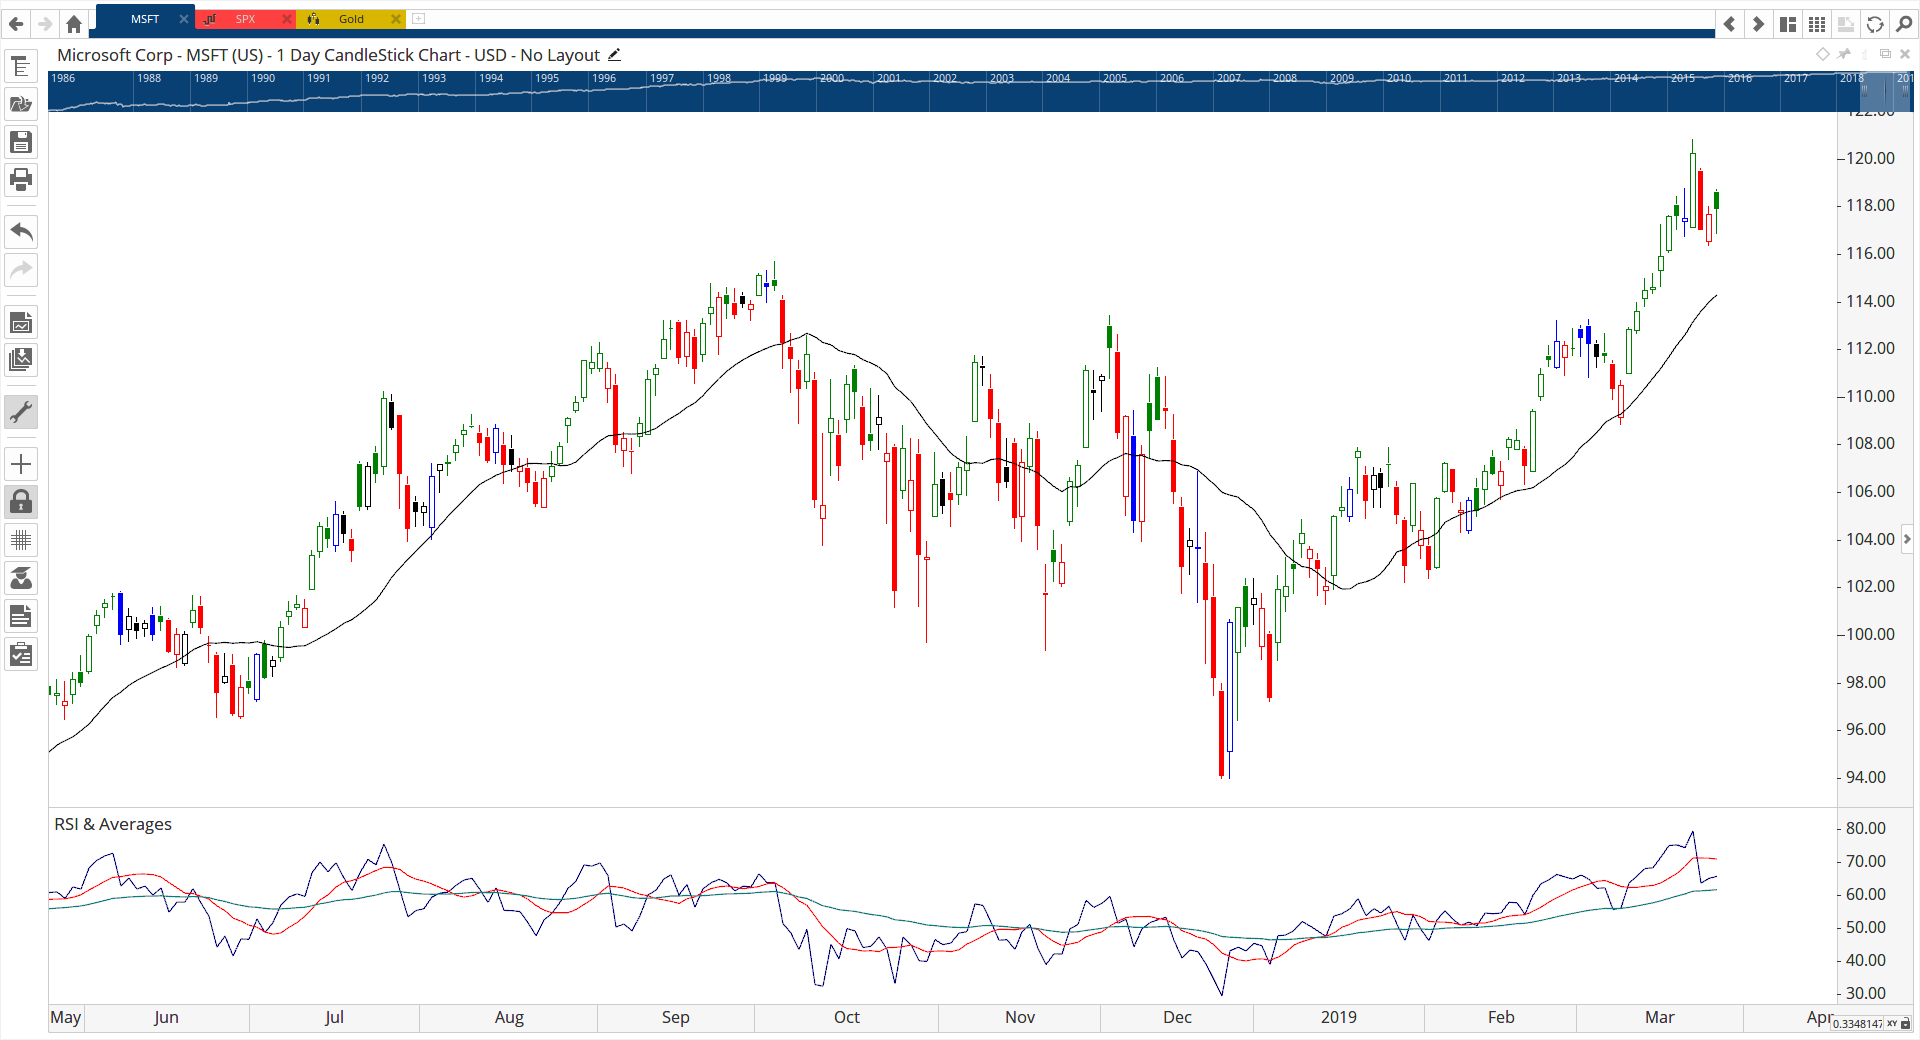
Task: Click the lock icon in bottom-right corner
Action: pyautogui.click(x=1905, y=1024)
